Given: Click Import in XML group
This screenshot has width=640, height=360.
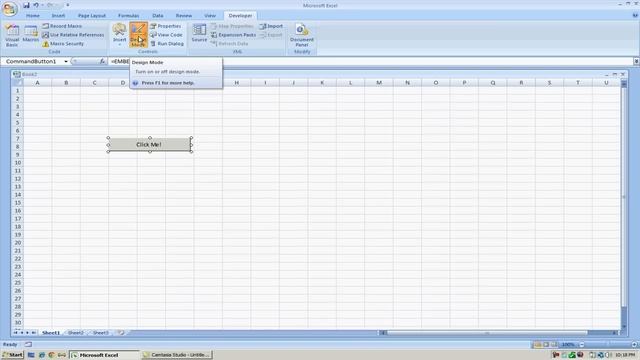Looking at the screenshot, I should 271,26.
